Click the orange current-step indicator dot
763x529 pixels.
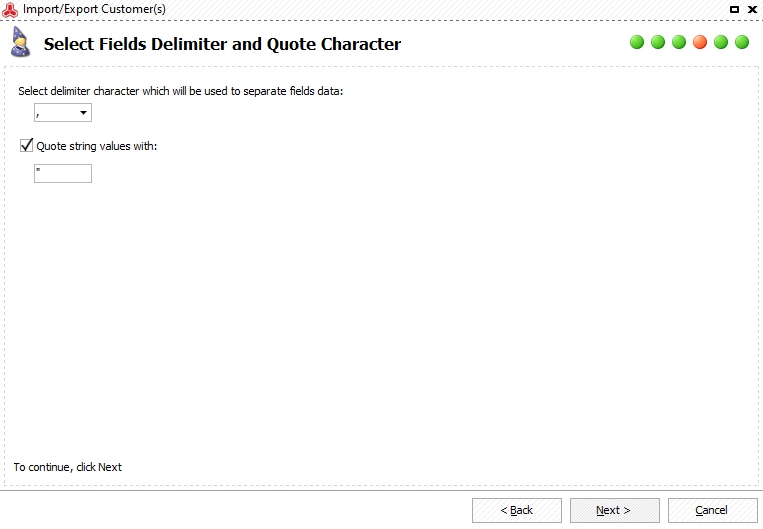click(700, 42)
